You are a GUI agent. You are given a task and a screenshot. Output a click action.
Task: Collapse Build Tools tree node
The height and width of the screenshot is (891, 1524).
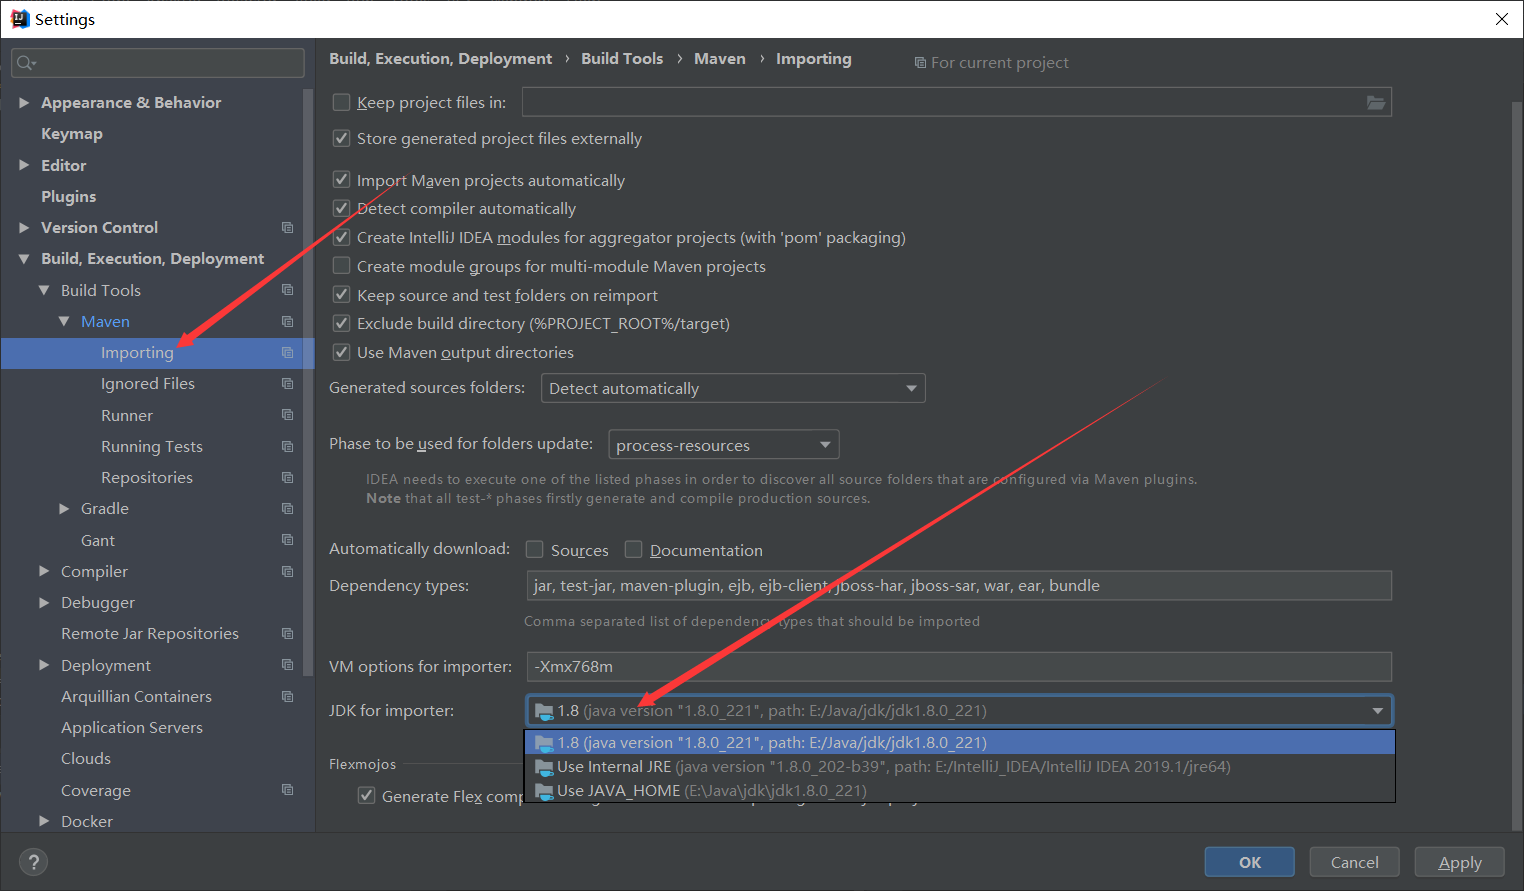[44, 290]
